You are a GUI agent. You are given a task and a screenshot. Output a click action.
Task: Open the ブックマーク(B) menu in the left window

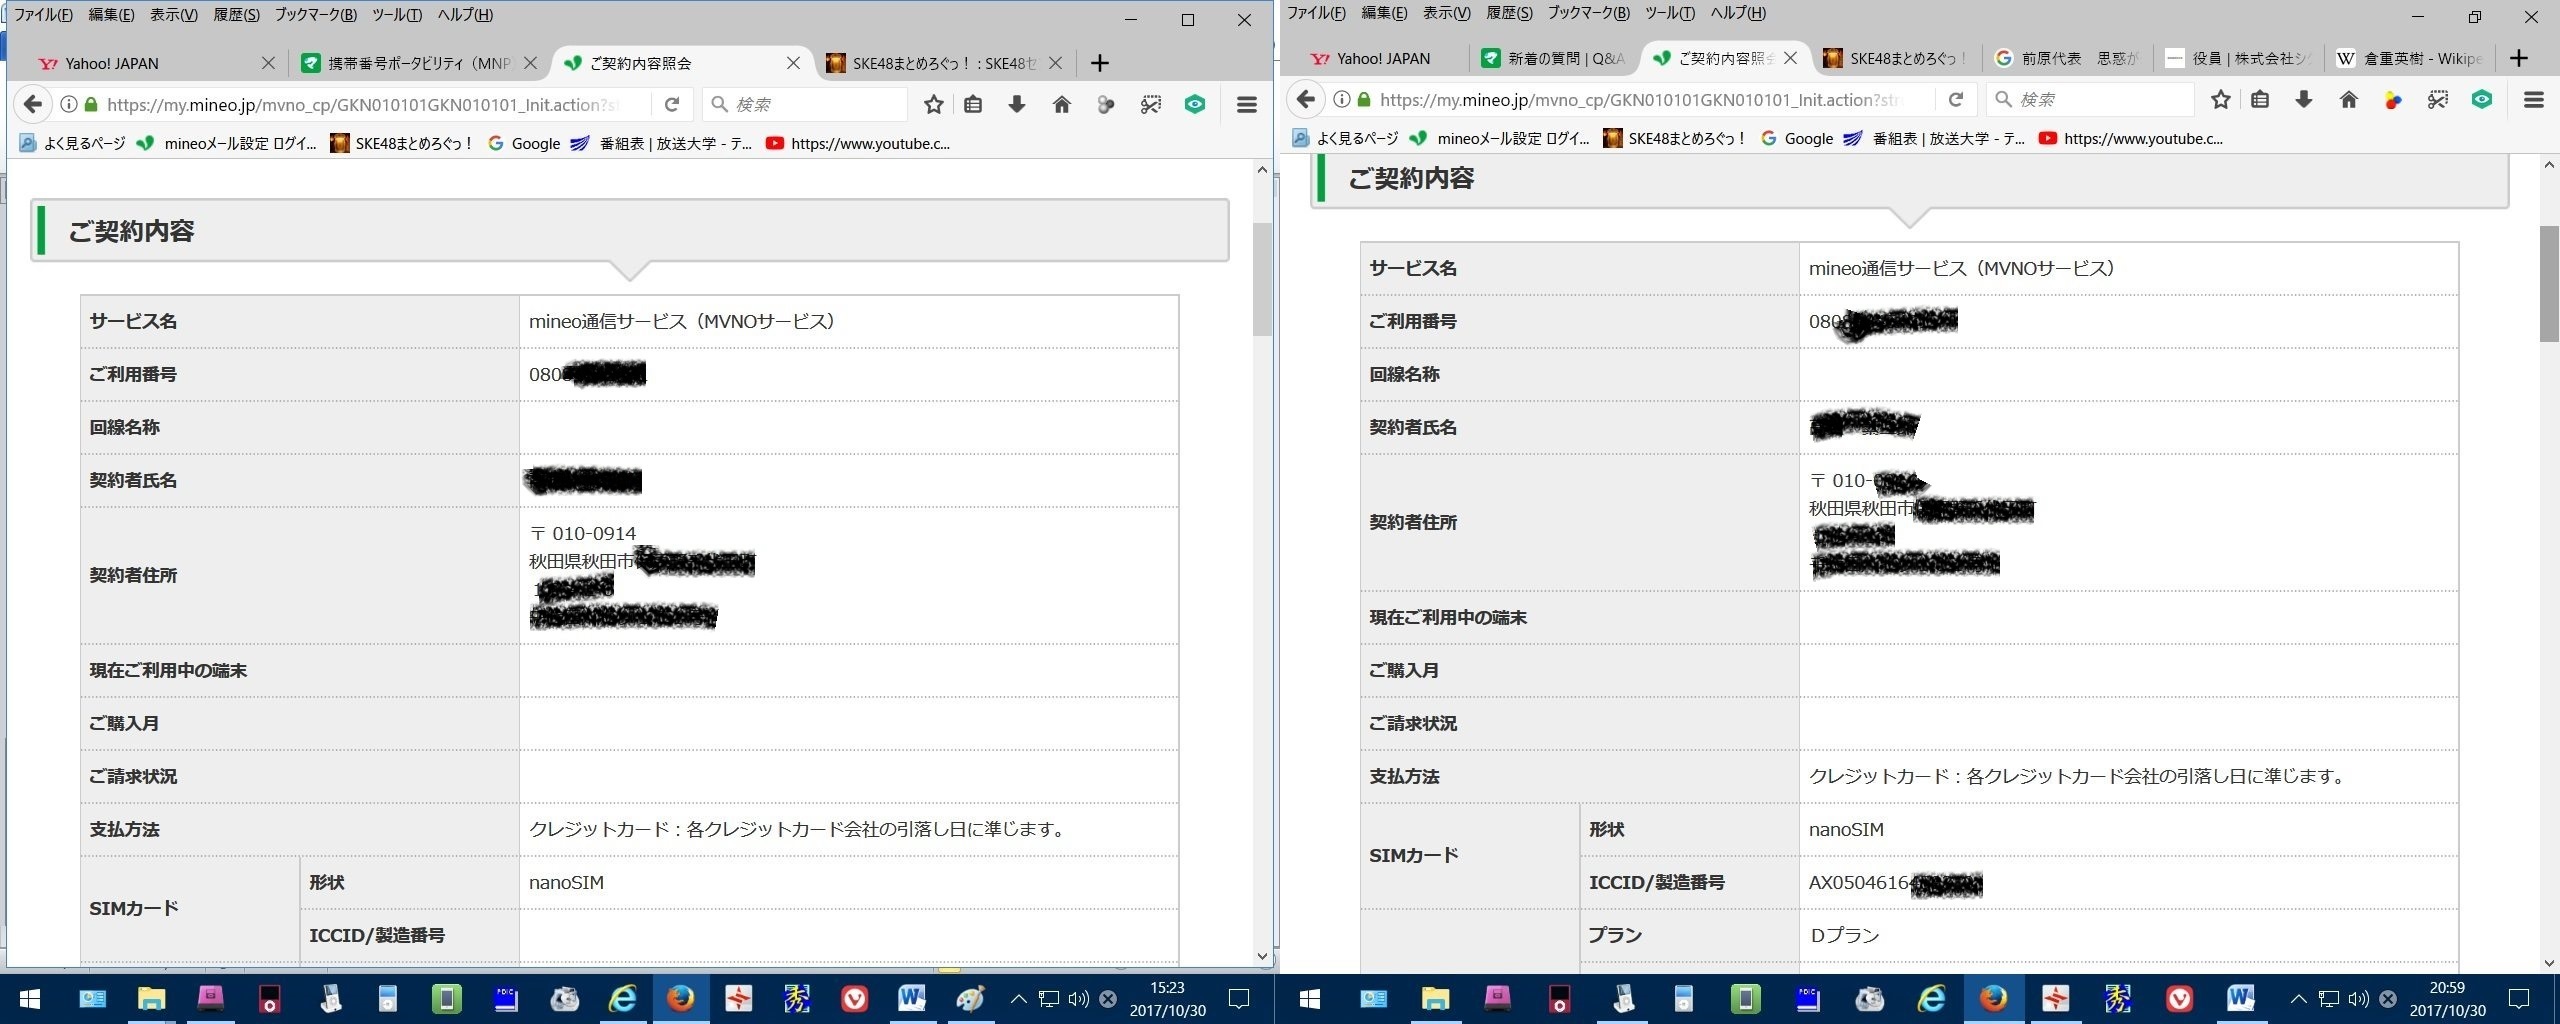click(x=315, y=15)
